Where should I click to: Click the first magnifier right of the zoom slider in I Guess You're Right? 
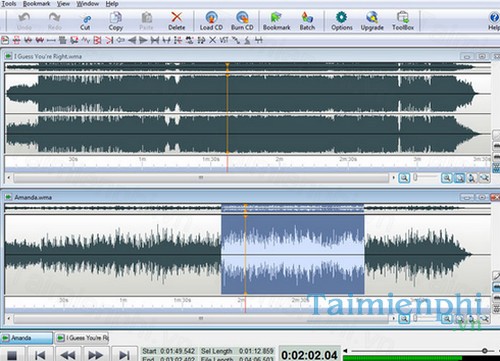click(447, 178)
